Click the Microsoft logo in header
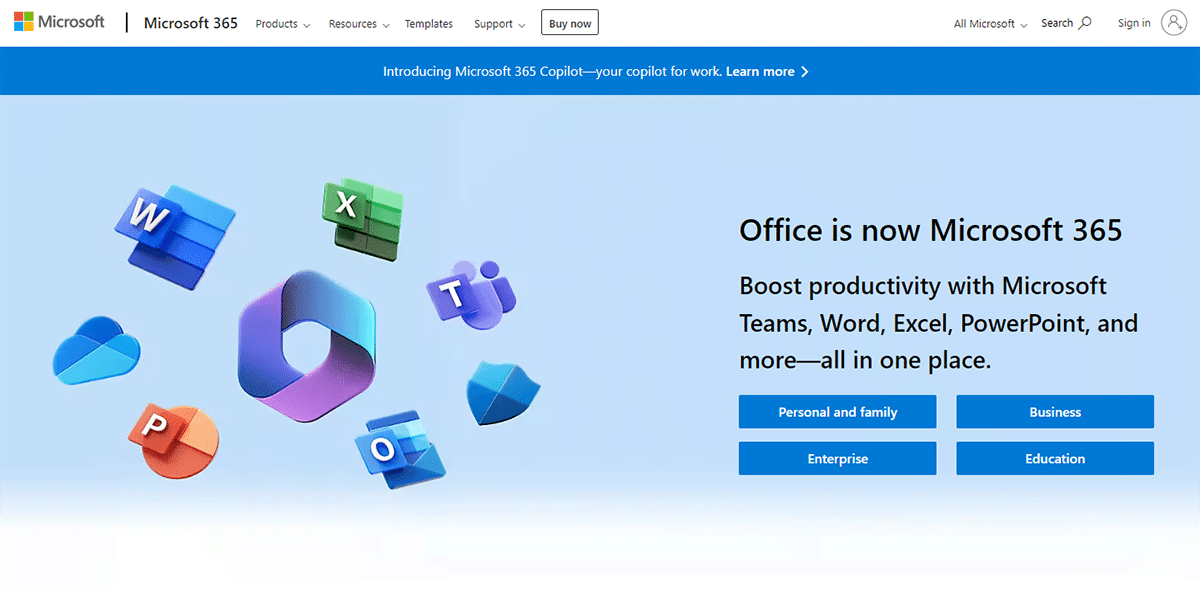Screen dimensions: 1200x600 coord(59,23)
